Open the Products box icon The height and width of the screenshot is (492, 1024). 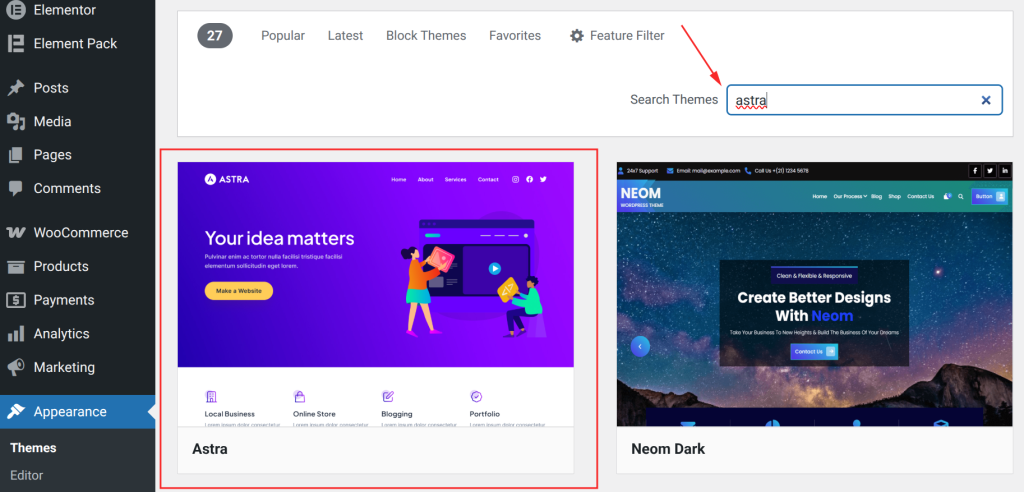(x=16, y=266)
